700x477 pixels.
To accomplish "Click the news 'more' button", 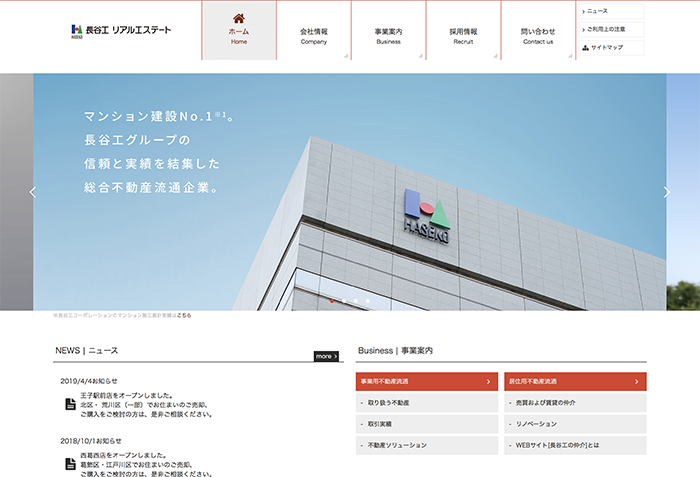I will click(x=327, y=356).
